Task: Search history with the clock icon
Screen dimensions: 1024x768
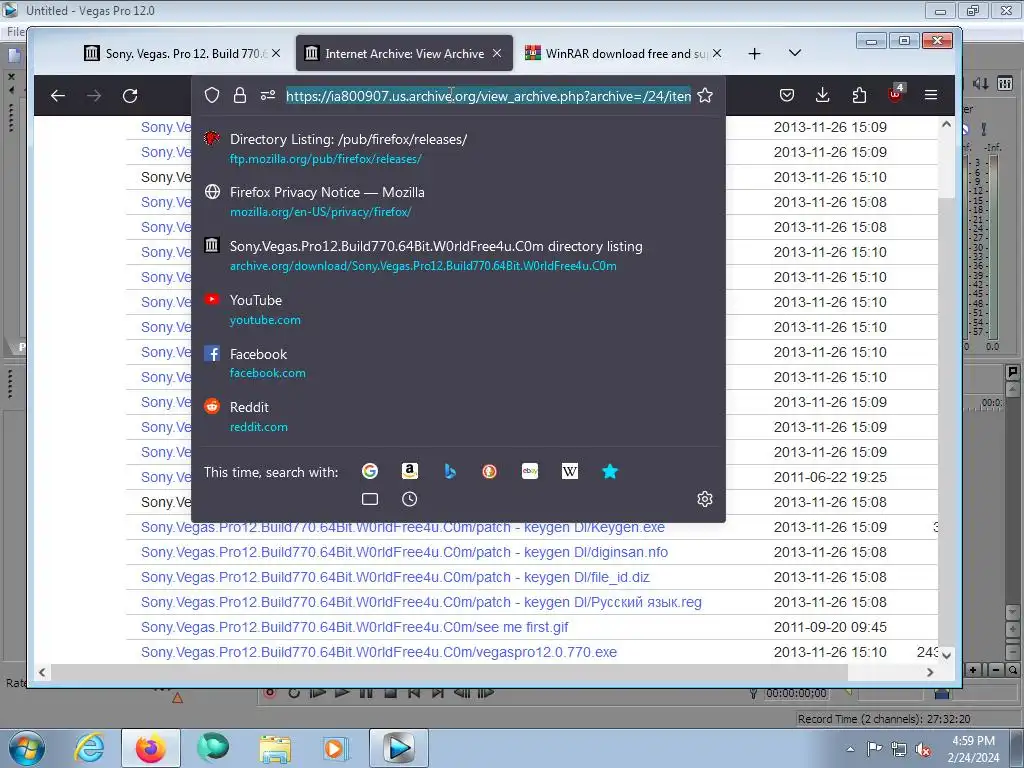Action: [x=409, y=499]
